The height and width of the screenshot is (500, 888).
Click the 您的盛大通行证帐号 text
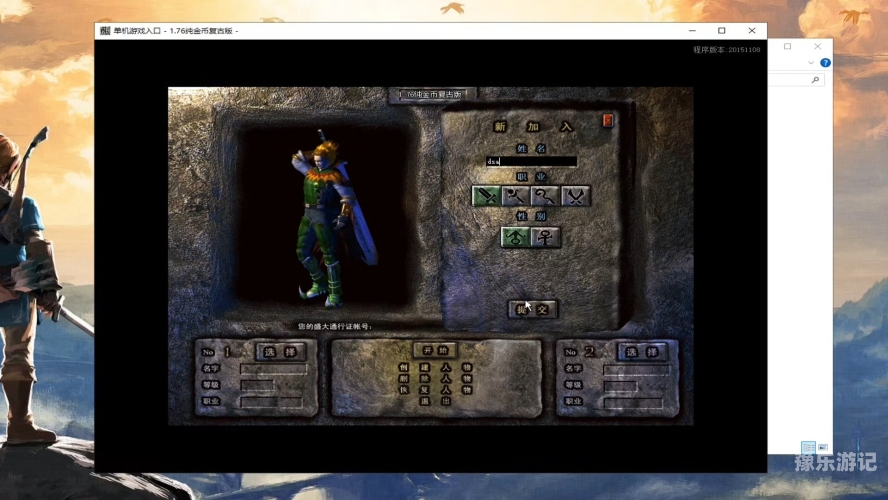(334, 326)
